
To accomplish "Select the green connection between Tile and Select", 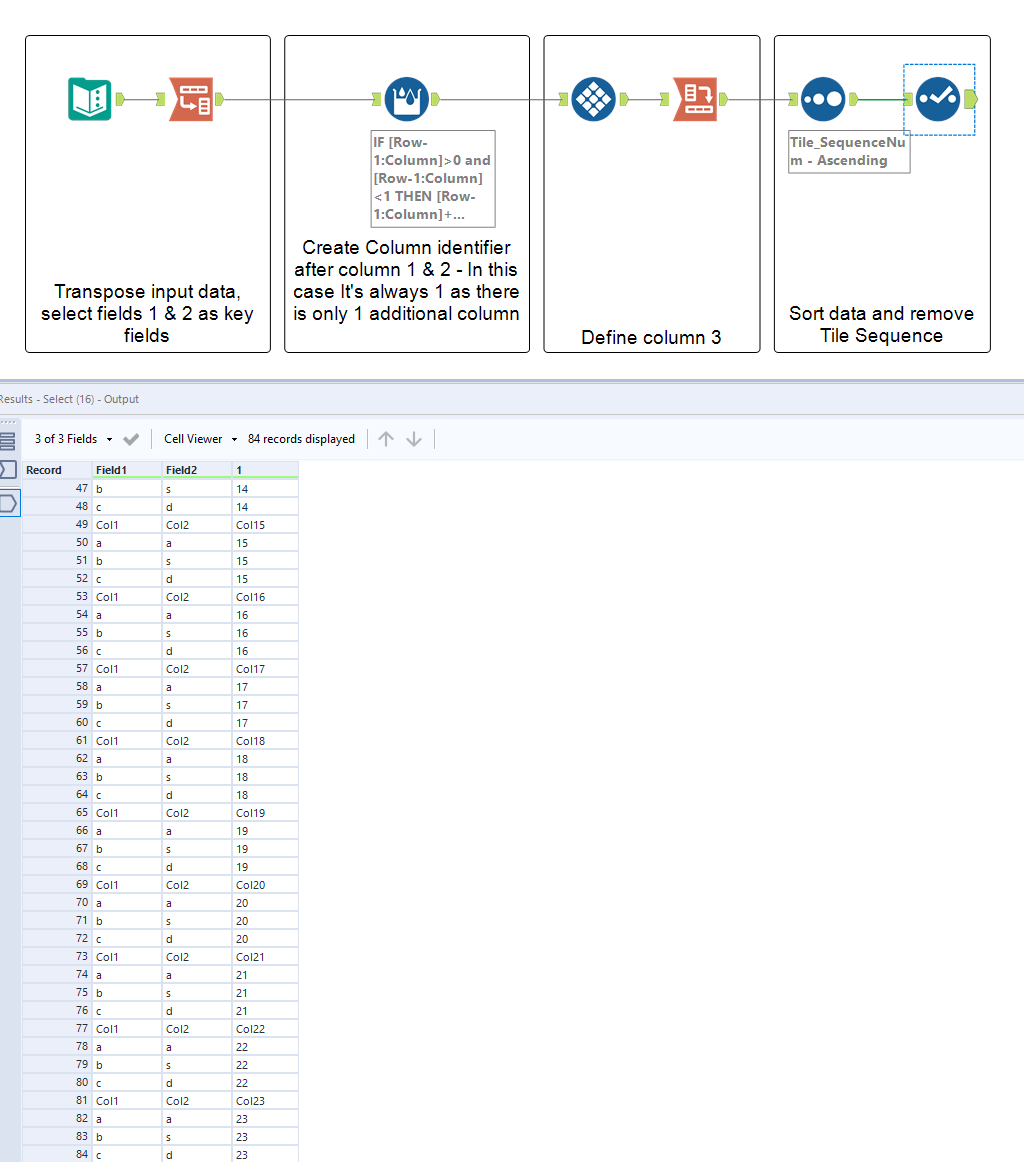I will click(x=880, y=98).
